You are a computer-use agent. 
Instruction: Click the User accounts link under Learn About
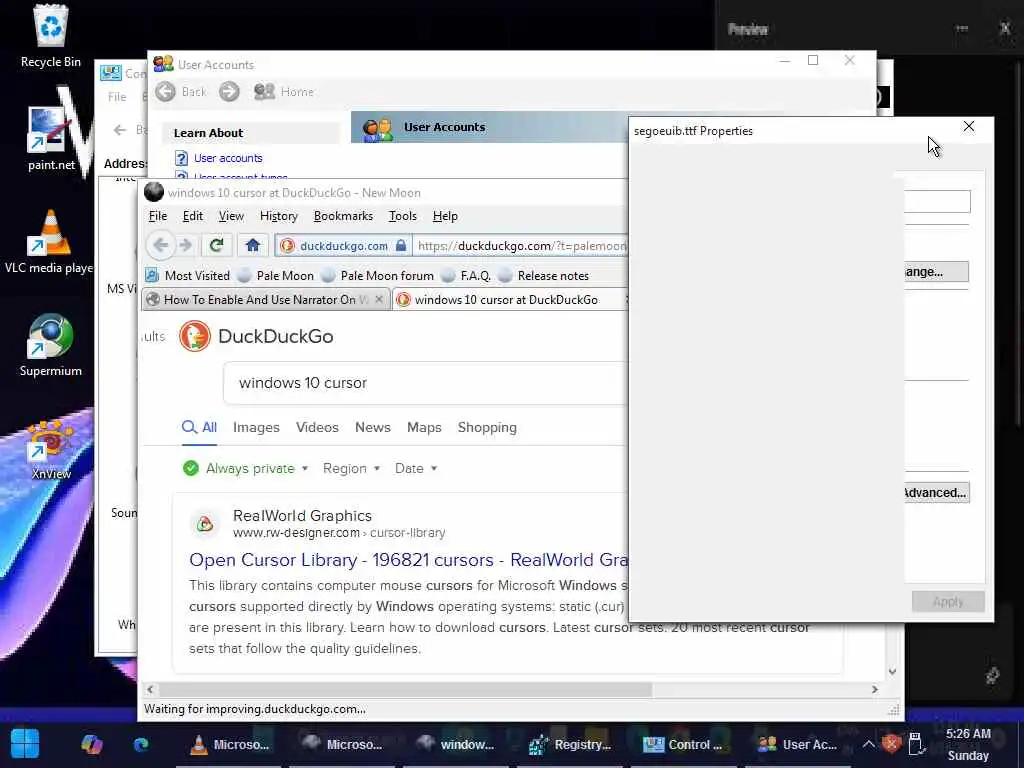(x=228, y=158)
